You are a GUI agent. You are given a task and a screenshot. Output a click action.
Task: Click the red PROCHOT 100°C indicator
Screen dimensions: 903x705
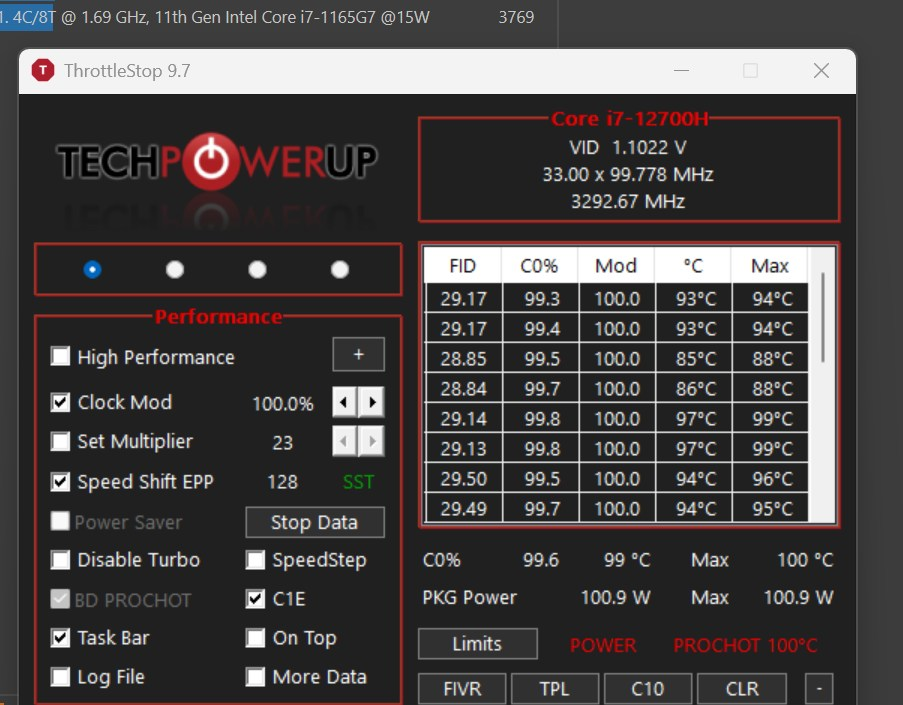point(745,645)
